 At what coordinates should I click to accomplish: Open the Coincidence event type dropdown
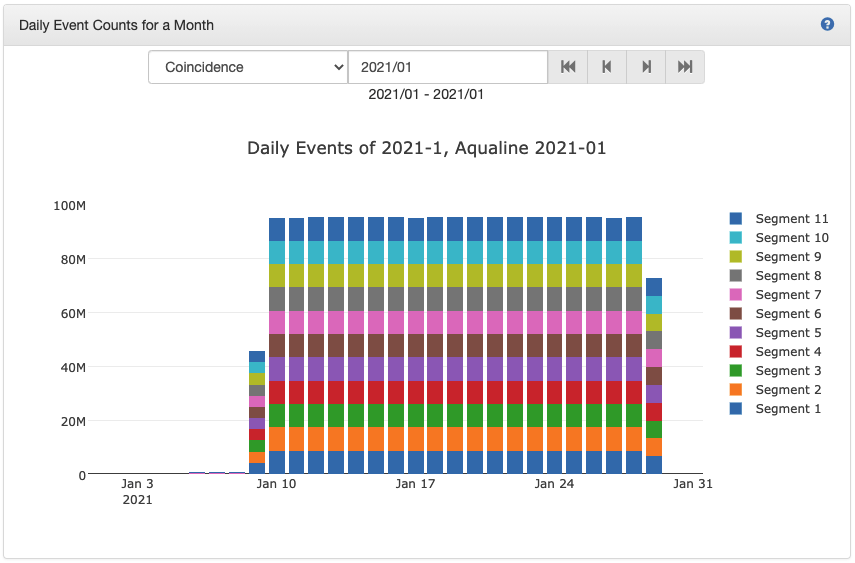tap(247, 67)
